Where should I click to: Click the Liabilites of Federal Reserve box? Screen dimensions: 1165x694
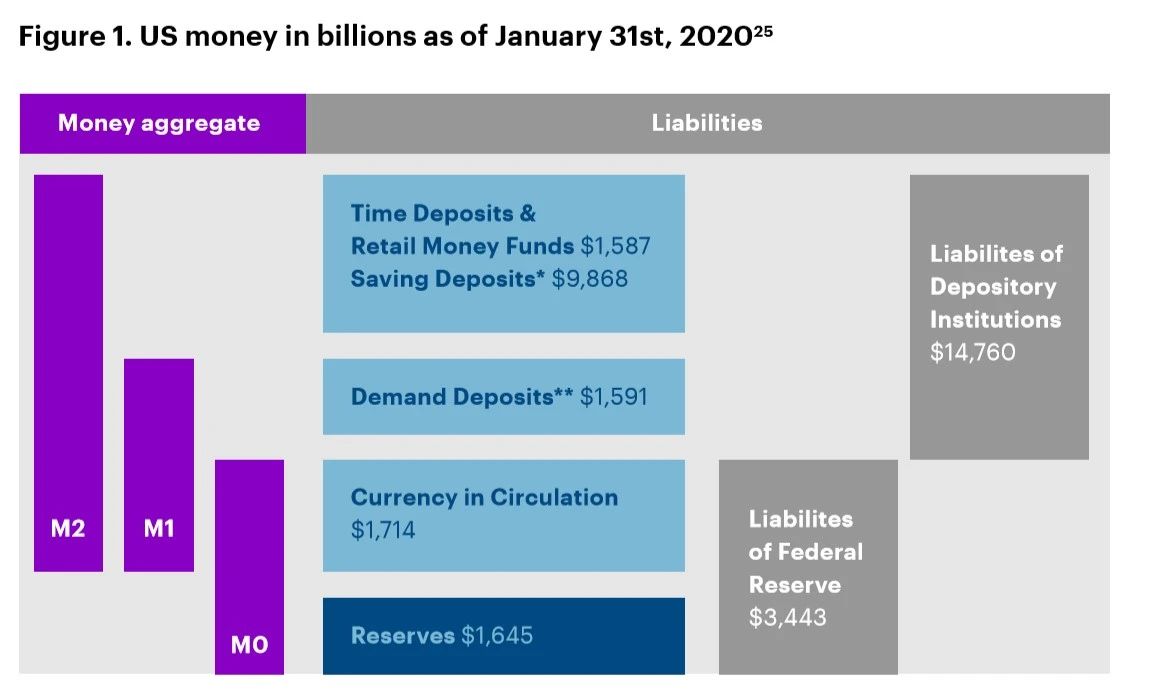808,567
